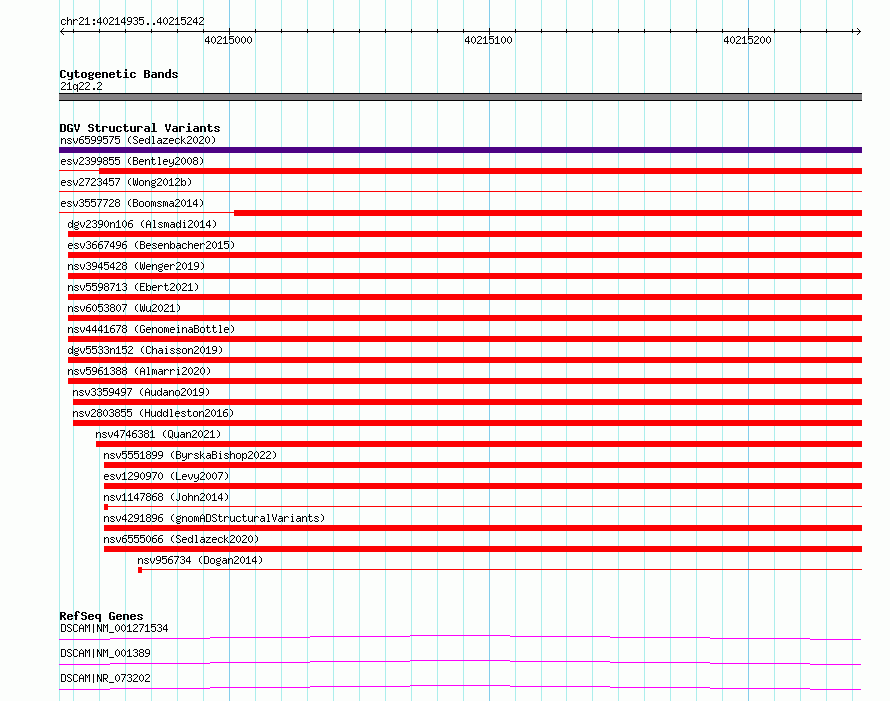Click the red bar under esv3667496 label
This screenshot has width=890, height=701.
[465, 255]
